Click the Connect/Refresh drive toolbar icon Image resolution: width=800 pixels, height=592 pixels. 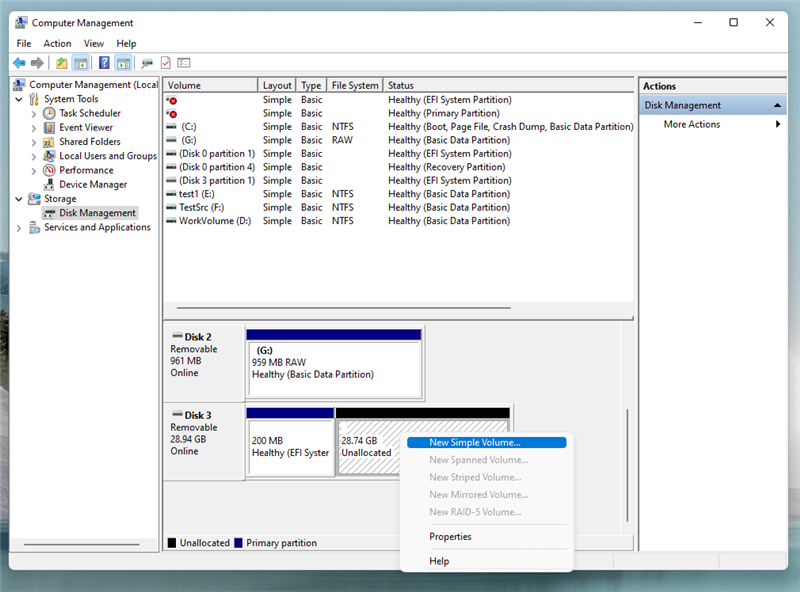[147, 63]
